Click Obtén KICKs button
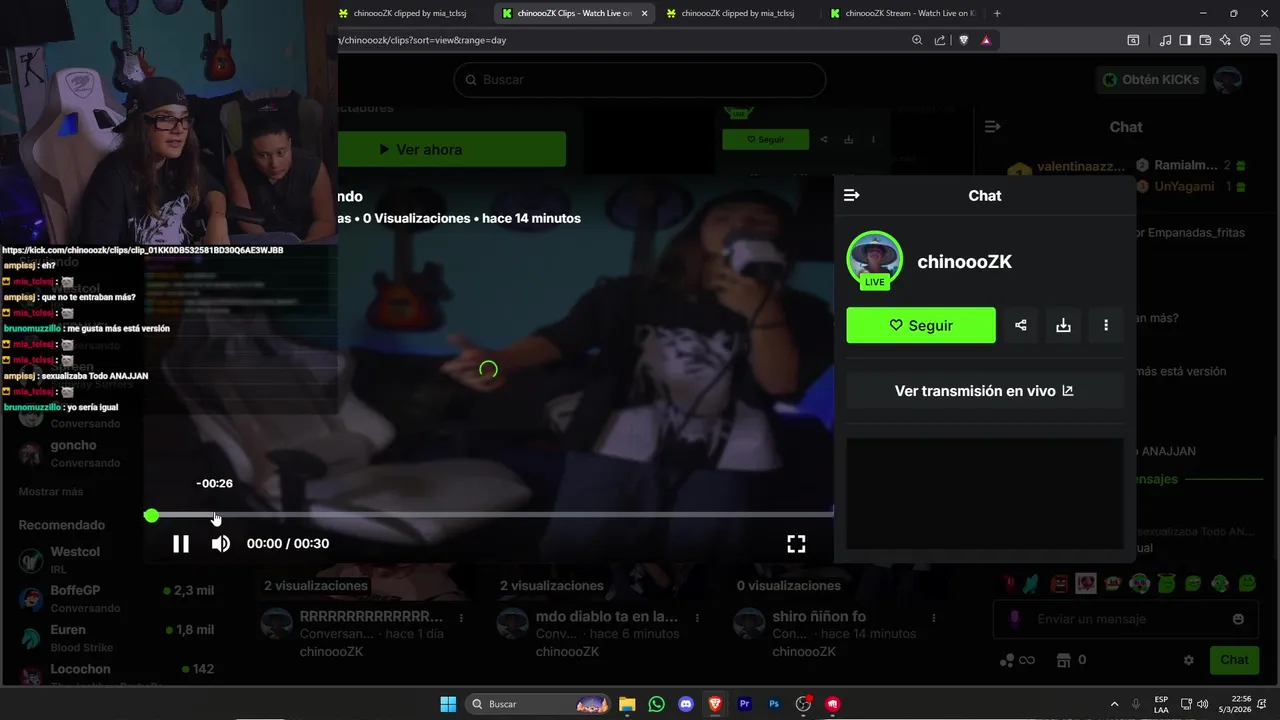Image resolution: width=1280 pixels, height=720 pixels. click(x=1151, y=80)
